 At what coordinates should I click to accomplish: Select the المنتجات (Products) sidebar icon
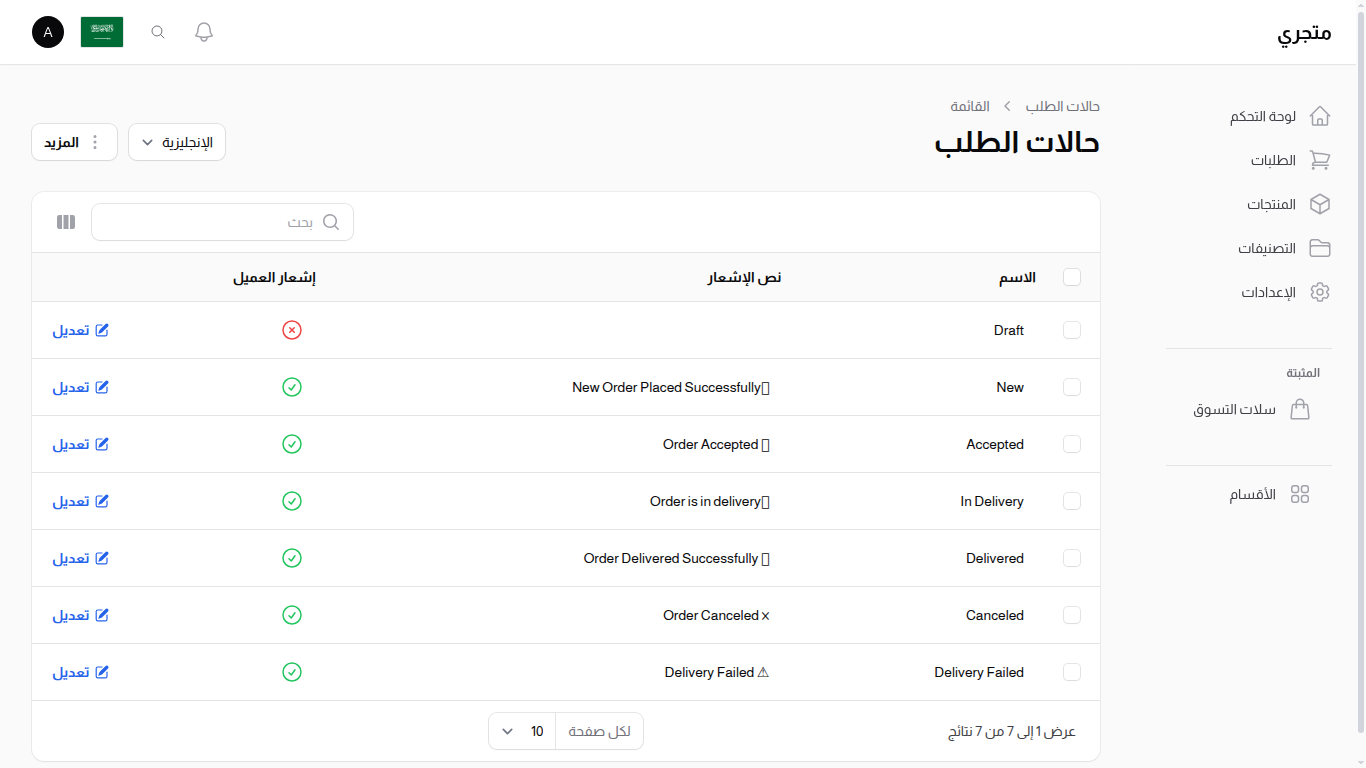click(x=1320, y=203)
